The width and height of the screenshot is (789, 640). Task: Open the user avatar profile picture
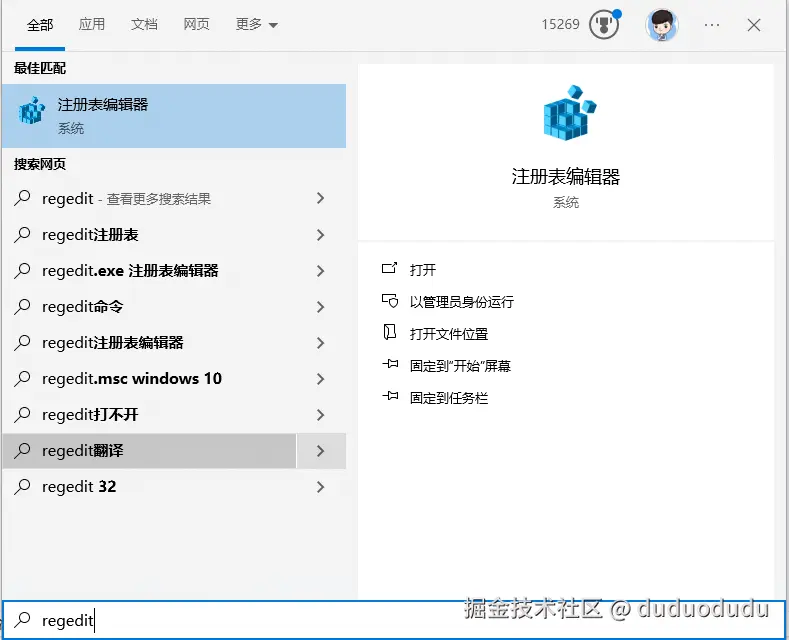662,25
